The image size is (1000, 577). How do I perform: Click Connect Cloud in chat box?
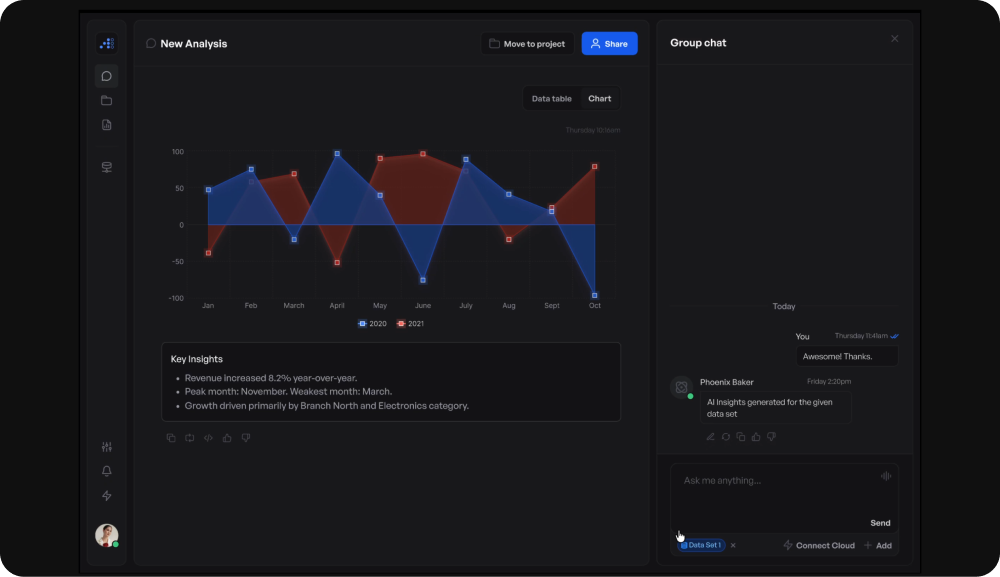coord(819,546)
